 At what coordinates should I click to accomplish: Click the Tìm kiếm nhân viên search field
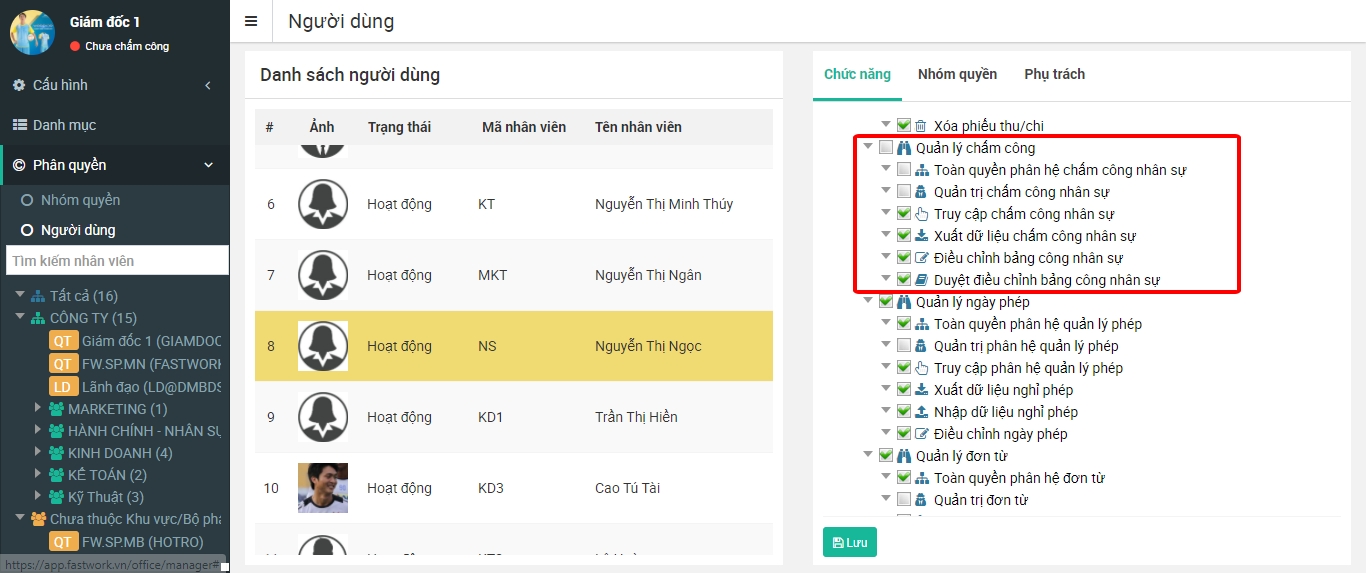tap(116, 261)
